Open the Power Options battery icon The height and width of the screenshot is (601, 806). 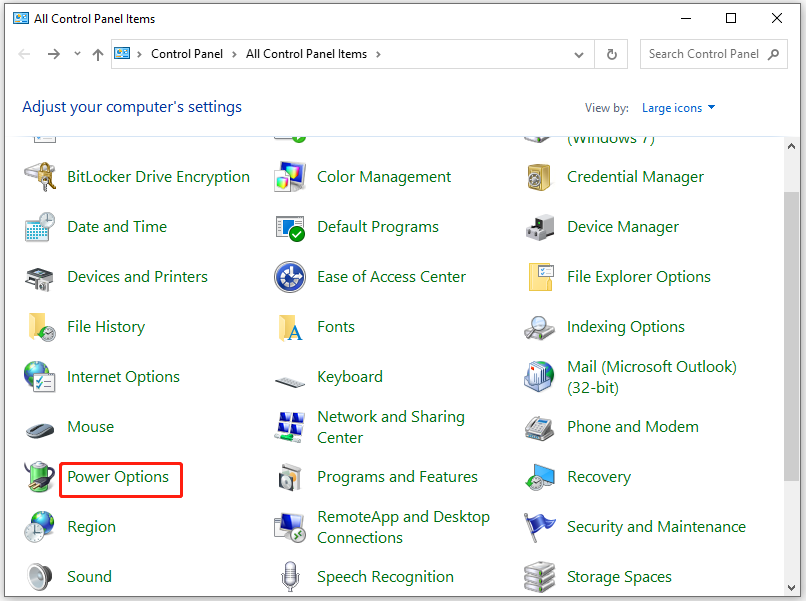click(x=40, y=477)
